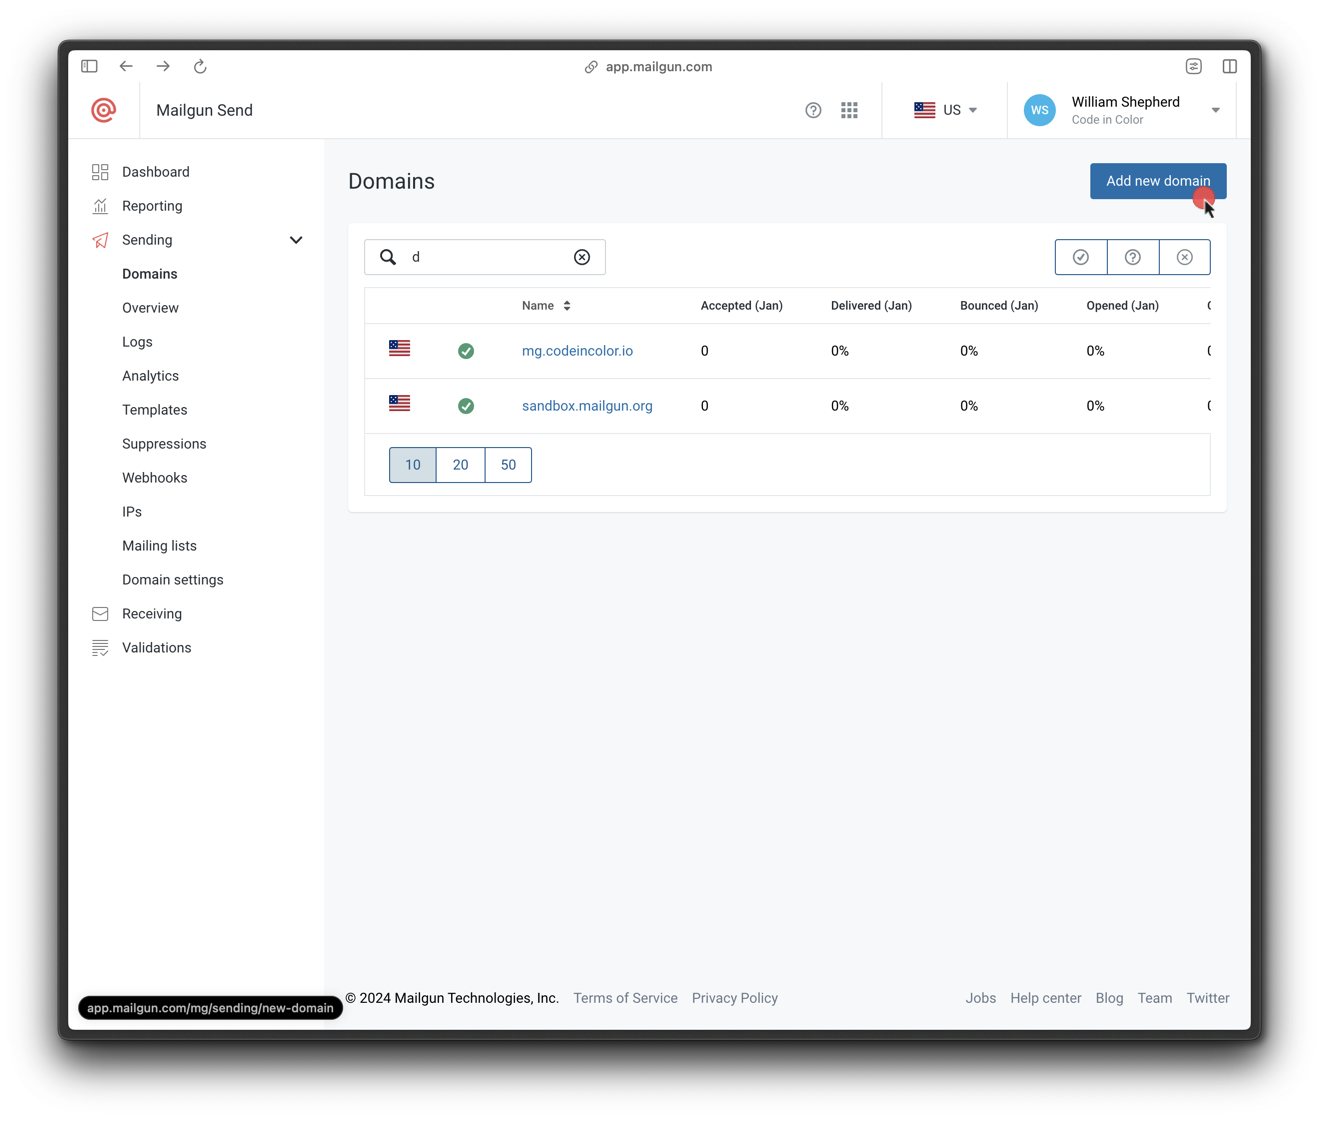Click the Opened (Jan) column header

(1123, 306)
